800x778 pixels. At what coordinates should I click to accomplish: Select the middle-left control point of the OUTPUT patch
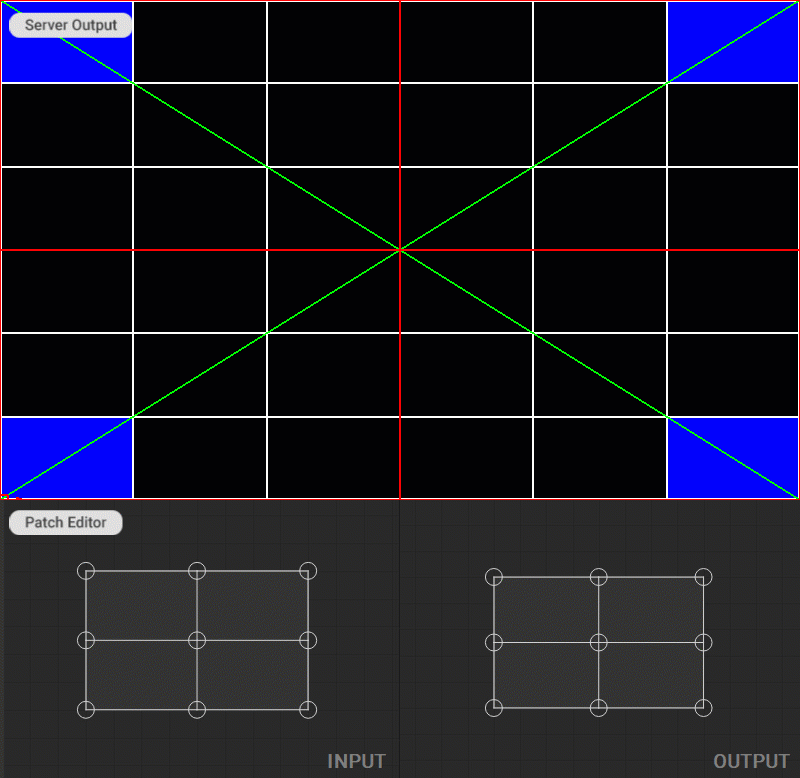click(494, 642)
